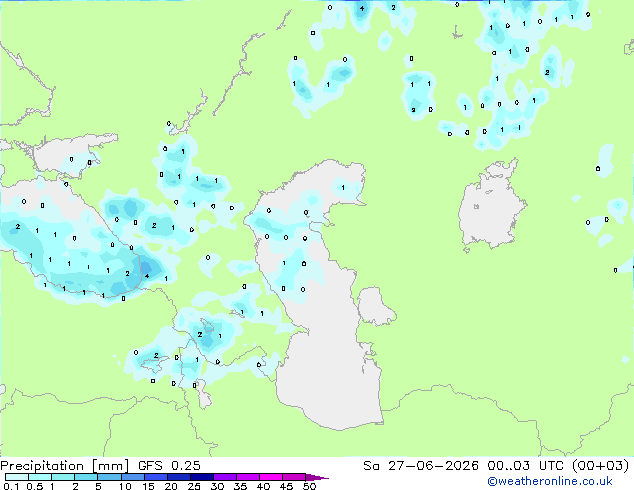Click the 25–30 mm dark blue swatch
This screenshot has width=634, height=490.
coord(202,477)
